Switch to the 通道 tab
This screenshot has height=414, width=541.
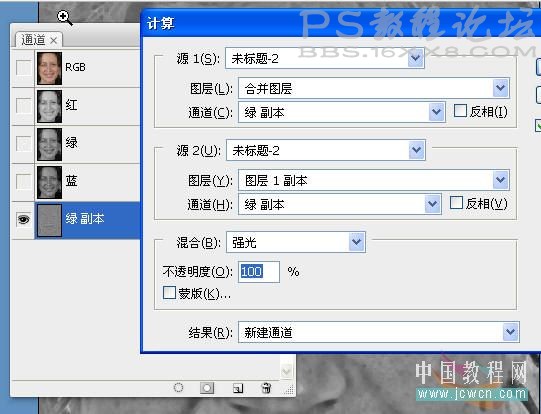33,40
